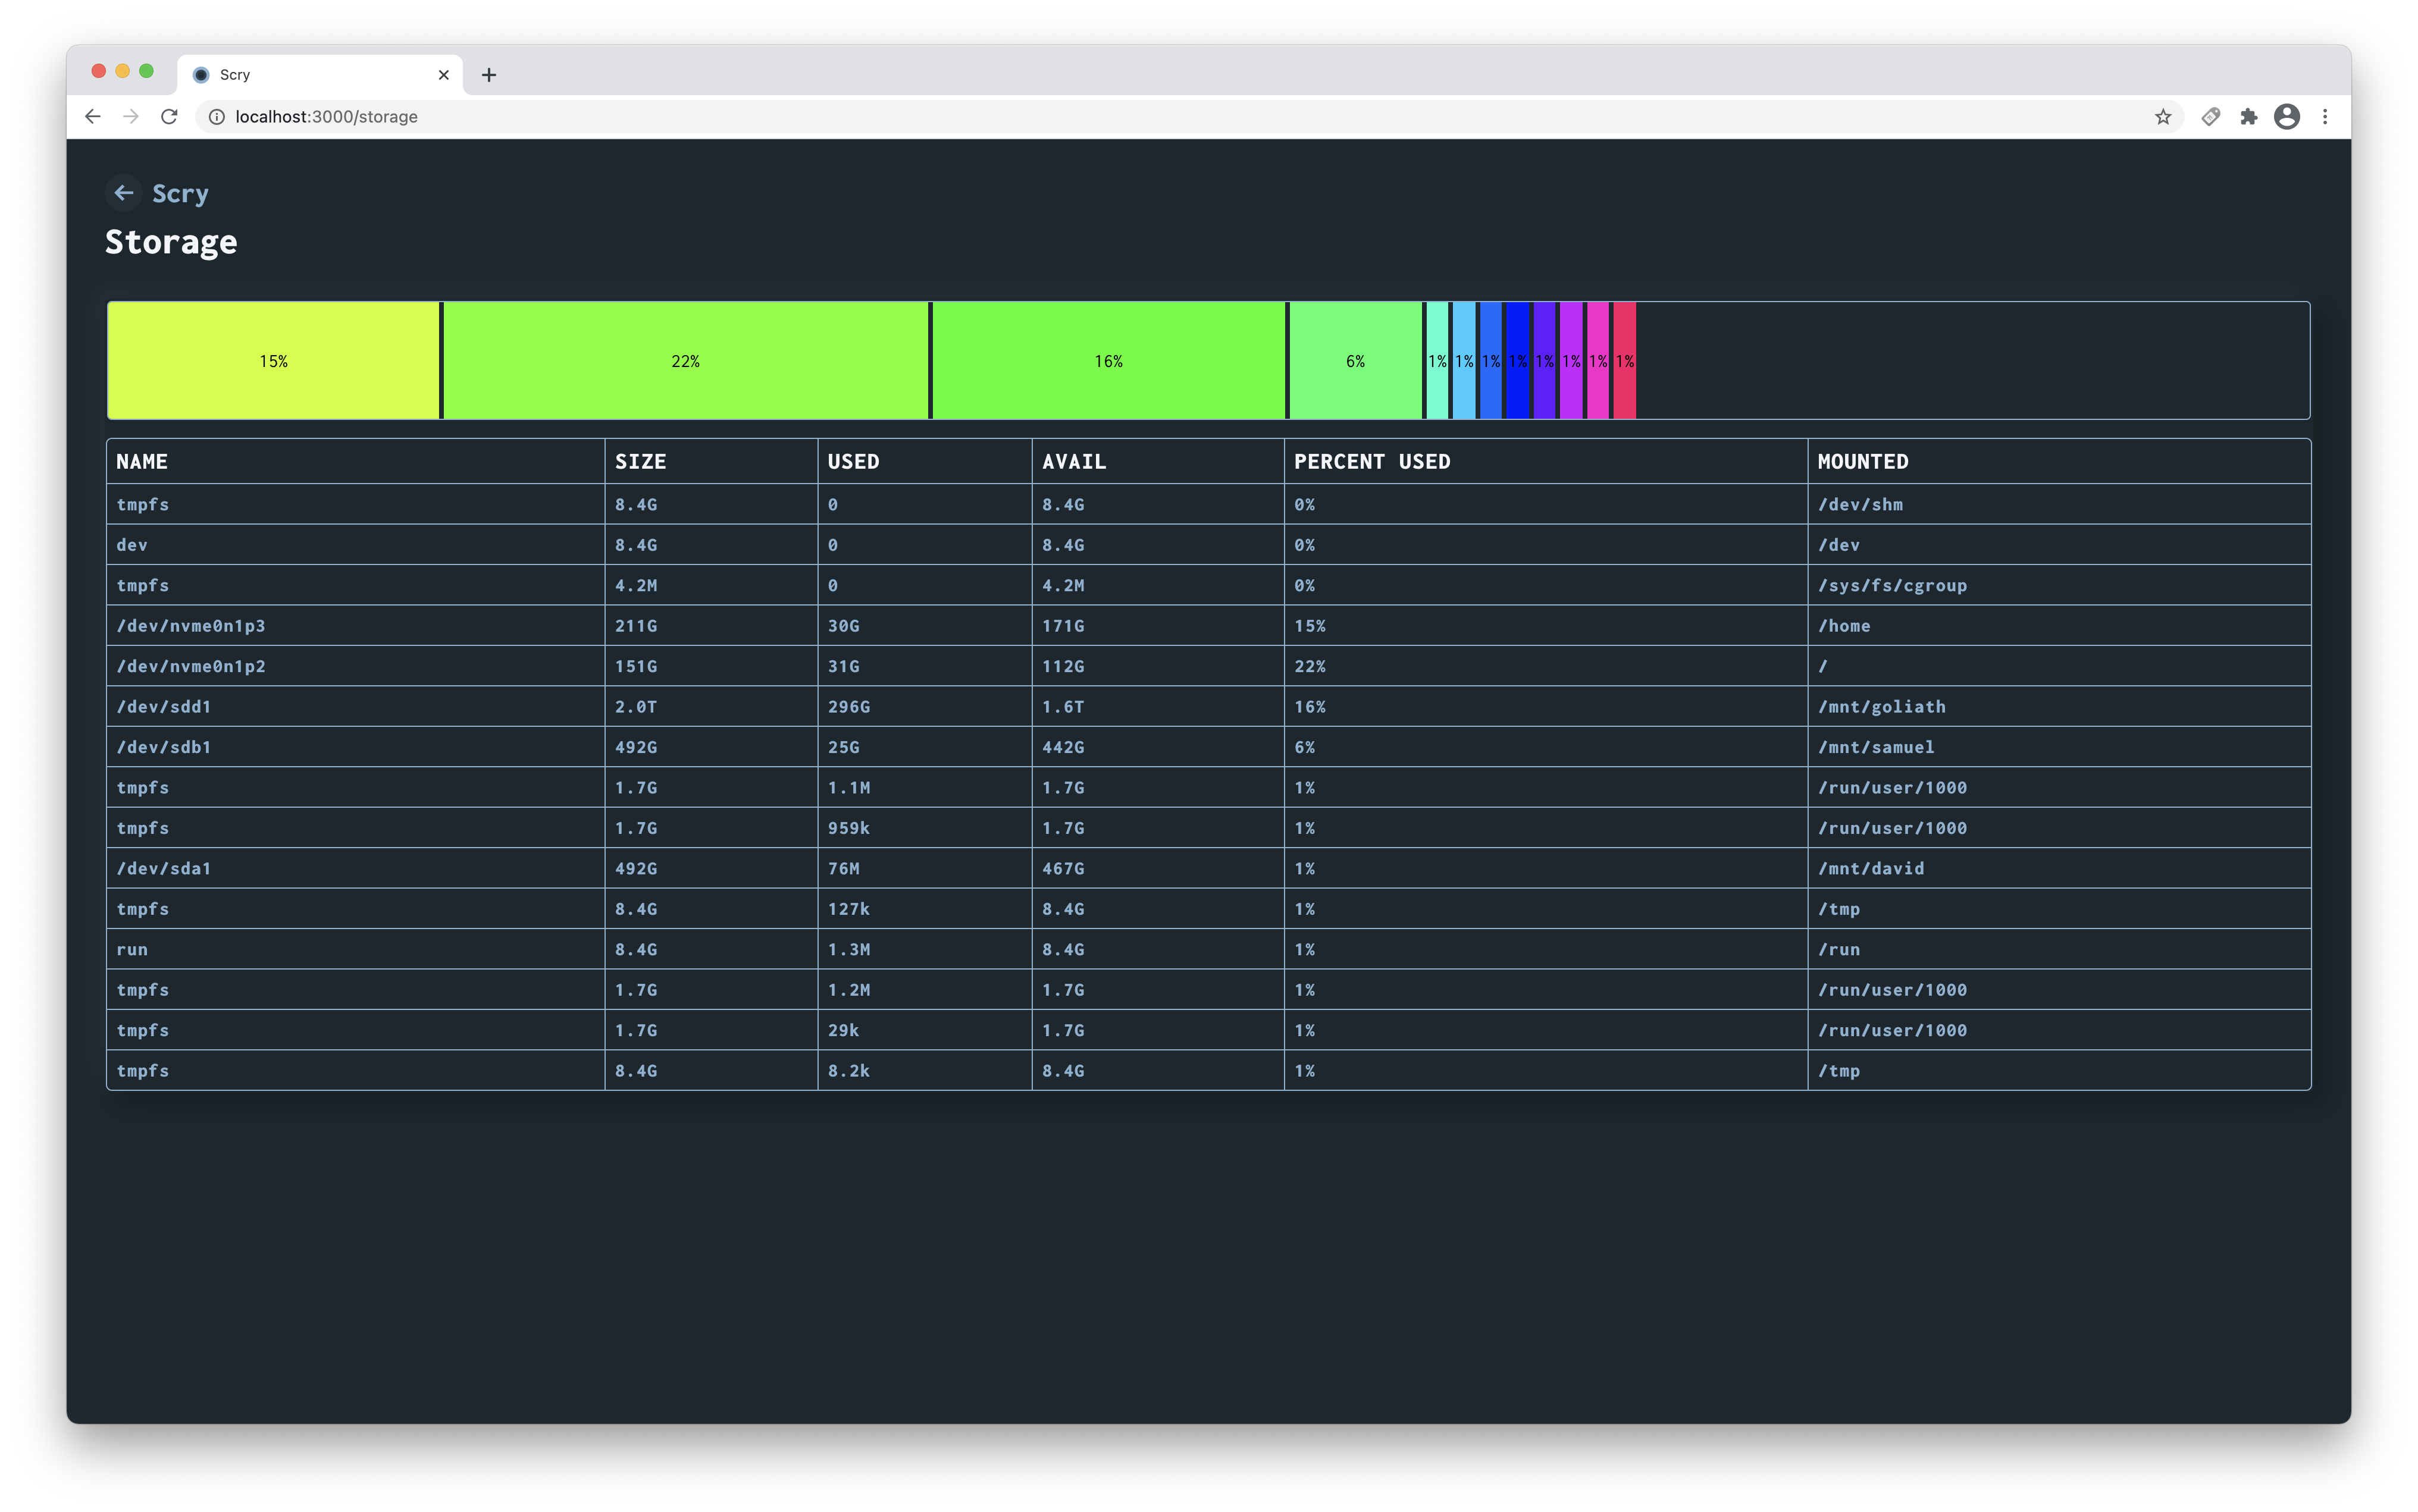Click the red 1% bar segment
Viewport: 2418px width, 1512px height.
[x=1625, y=361]
